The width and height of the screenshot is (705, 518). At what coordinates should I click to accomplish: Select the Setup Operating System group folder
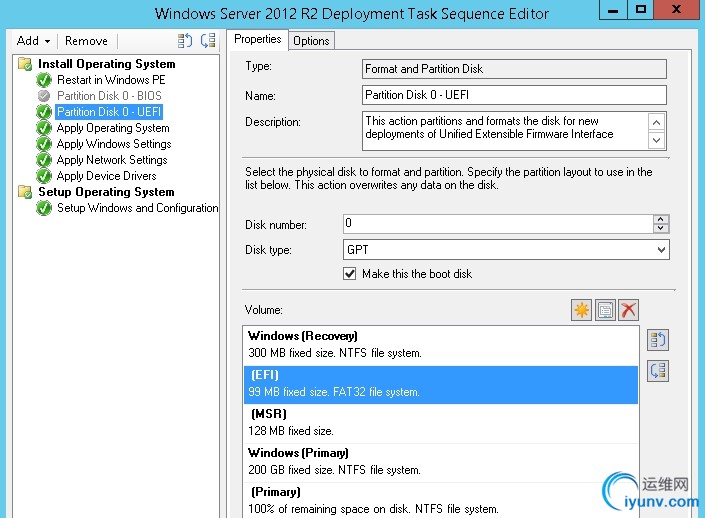click(106, 192)
